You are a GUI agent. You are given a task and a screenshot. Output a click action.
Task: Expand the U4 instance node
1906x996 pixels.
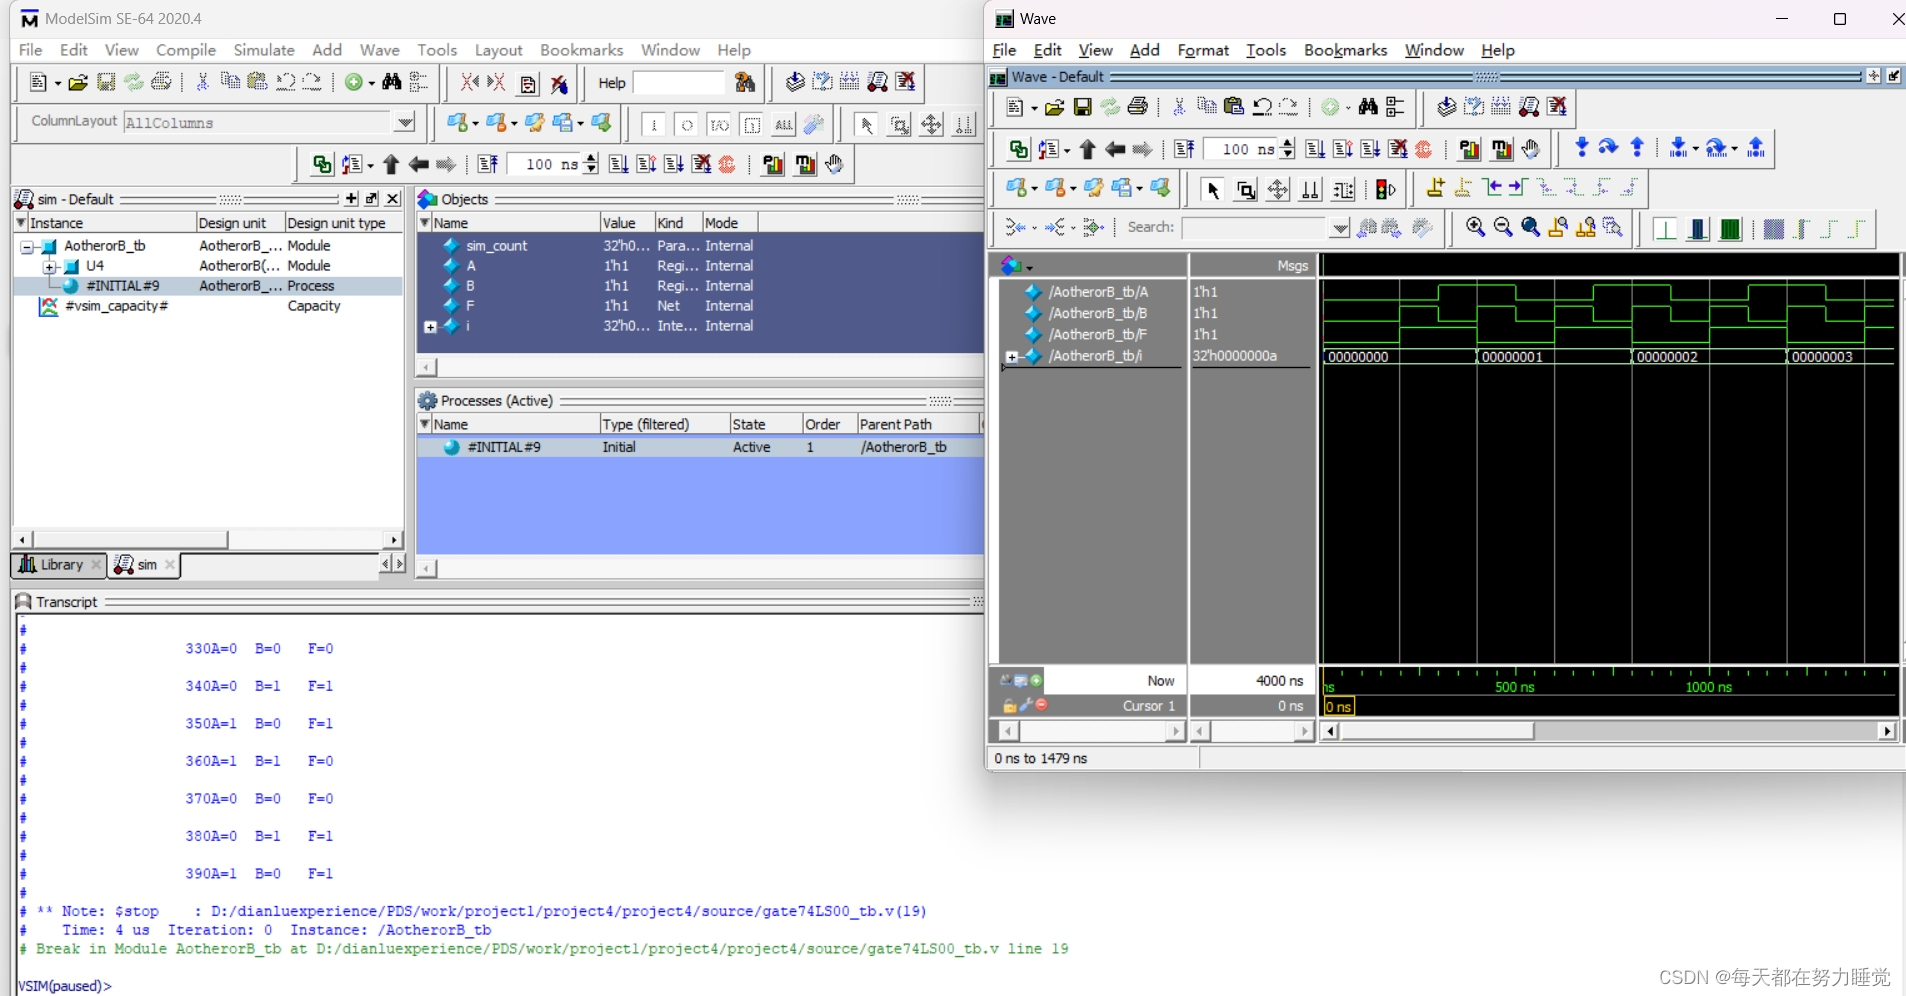click(49, 267)
